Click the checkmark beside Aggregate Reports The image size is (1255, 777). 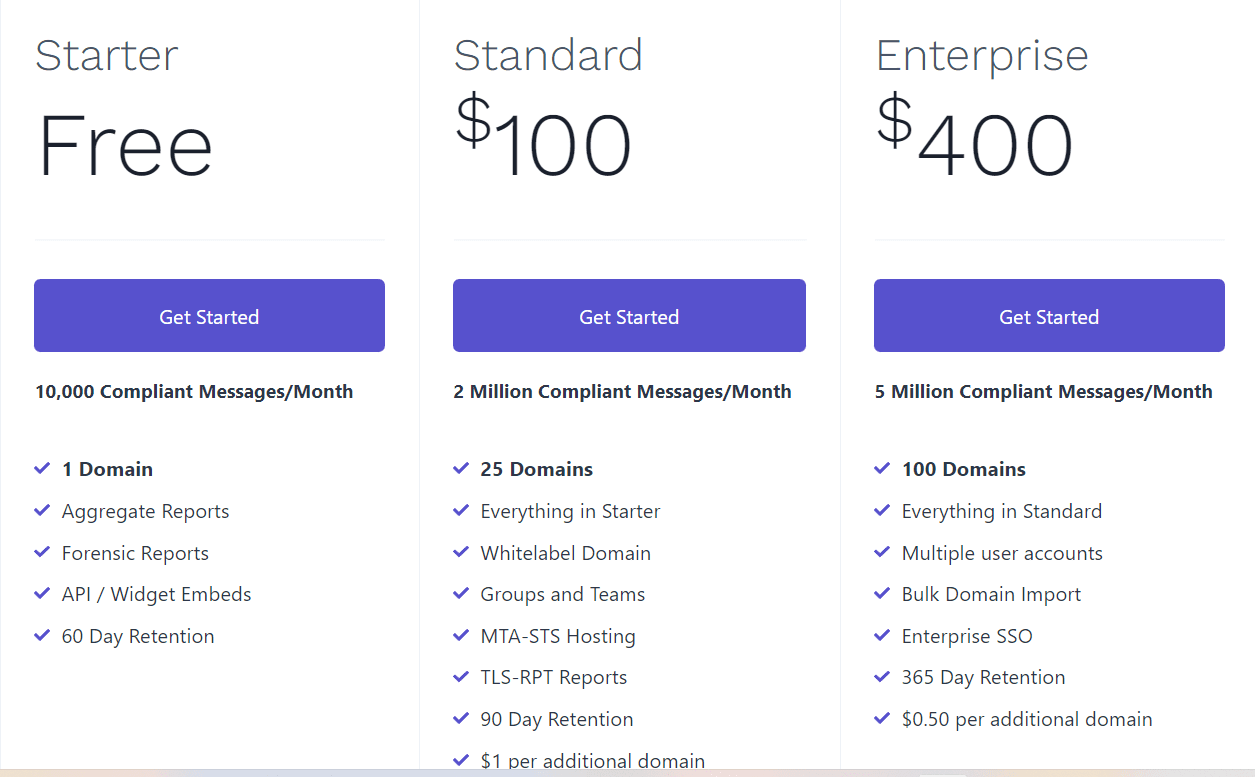[x=42, y=510]
